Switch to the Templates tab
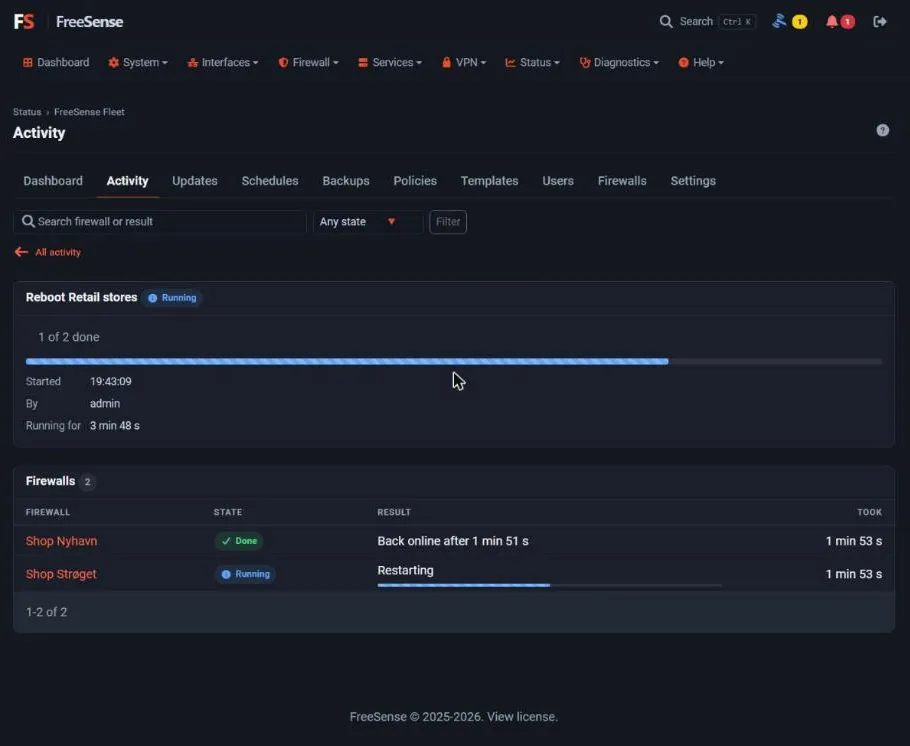 point(489,181)
